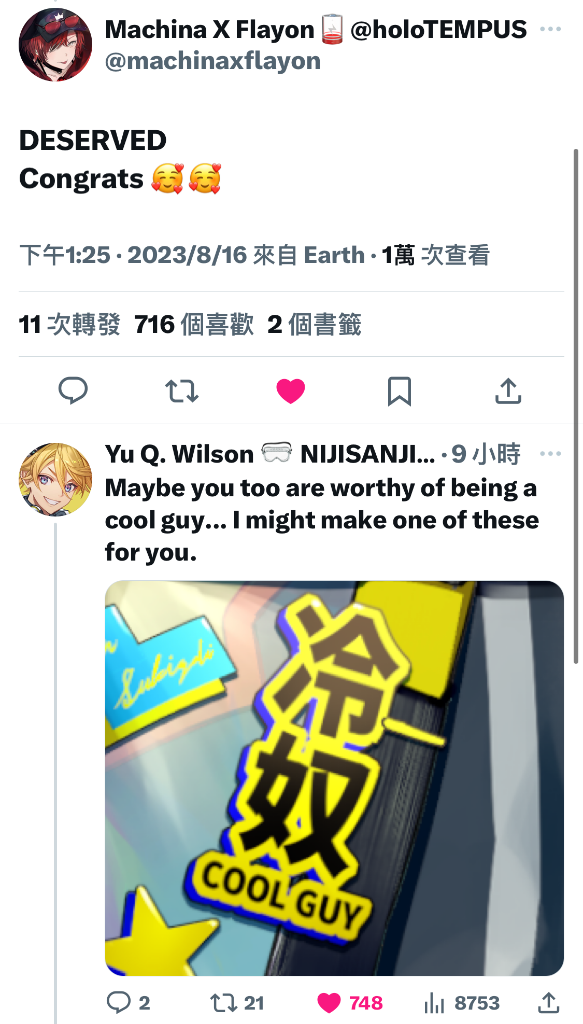Open more options on Yu Q. Wilson's tweet

[550, 454]
